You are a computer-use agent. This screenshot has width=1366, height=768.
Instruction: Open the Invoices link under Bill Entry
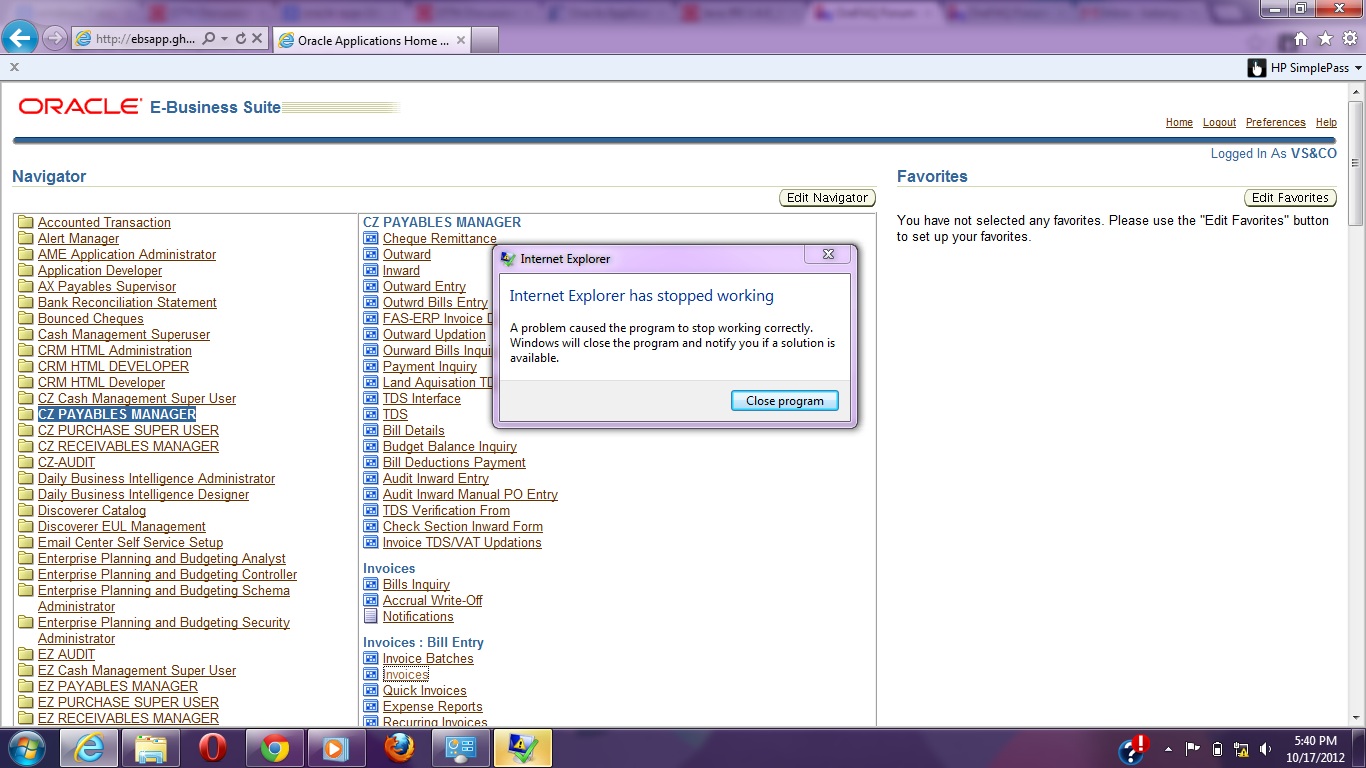[x=406, y=674]
